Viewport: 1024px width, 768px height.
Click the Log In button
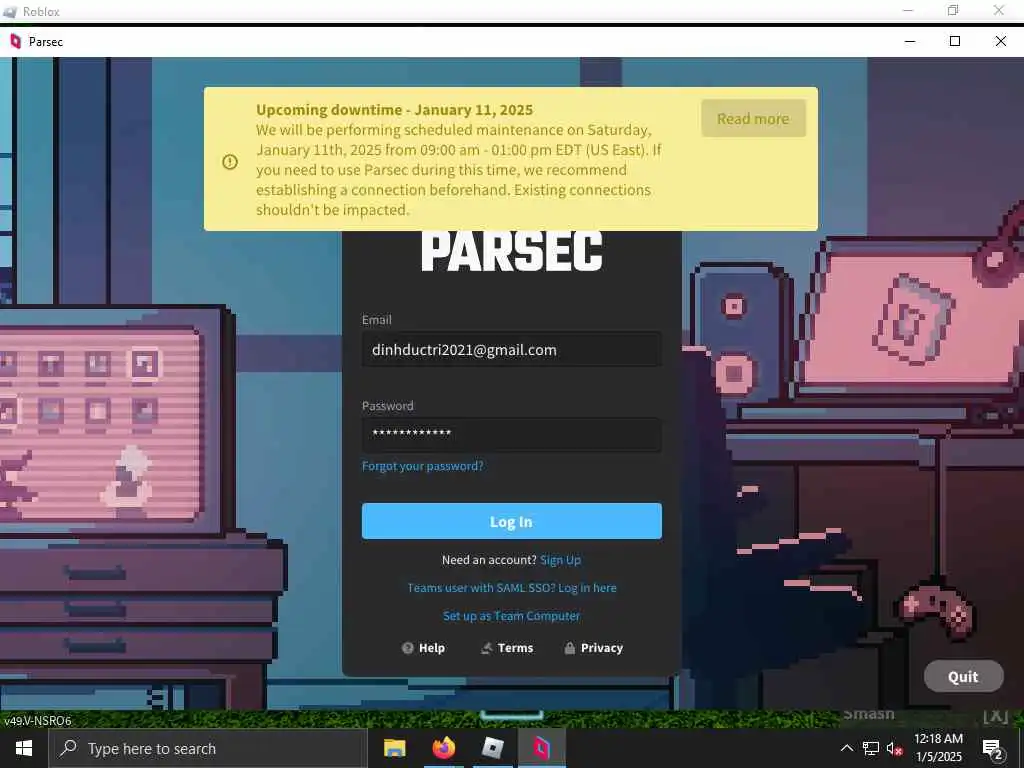(511, 521)
